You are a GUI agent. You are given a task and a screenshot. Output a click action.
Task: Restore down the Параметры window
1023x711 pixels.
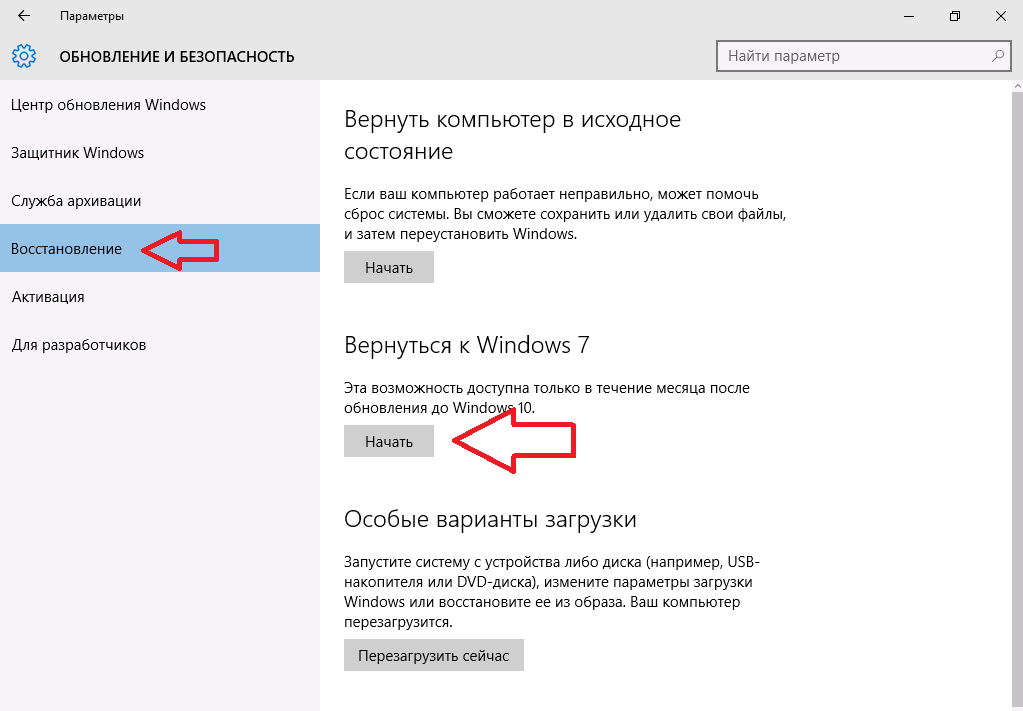954,16
